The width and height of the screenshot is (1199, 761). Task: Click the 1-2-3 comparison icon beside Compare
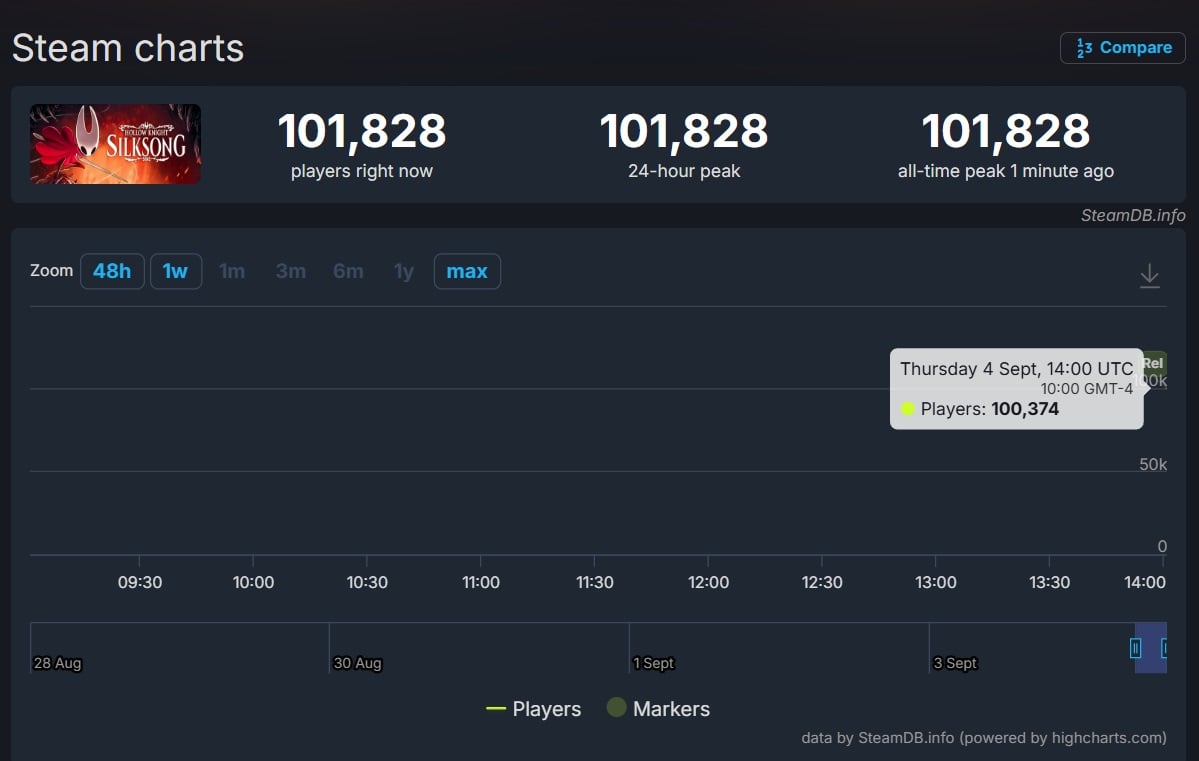tap(1083, 47)
